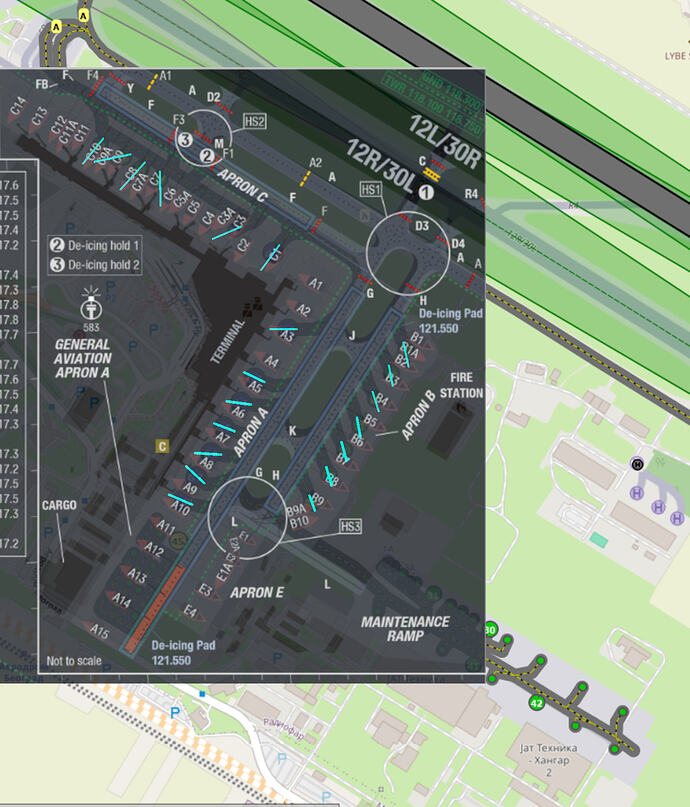Click the 'GENERAL AVIATION APRON A' label
The height and width of the screenshot is (807, 690).
(x=83, y=358)
